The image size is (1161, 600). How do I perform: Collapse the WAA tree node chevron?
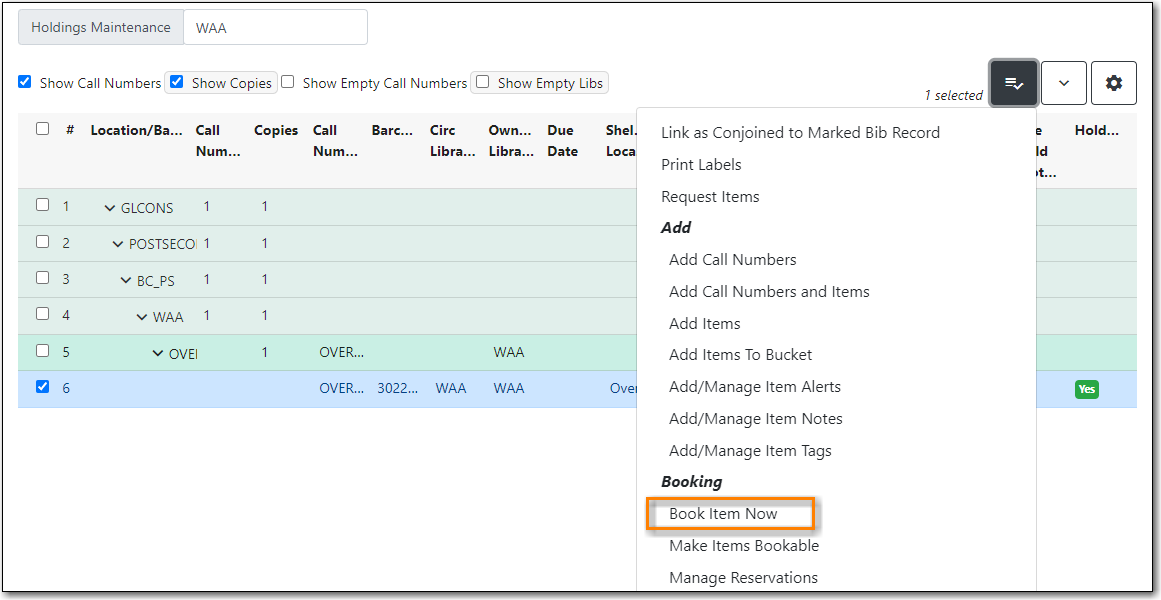[x=142, y=317]
